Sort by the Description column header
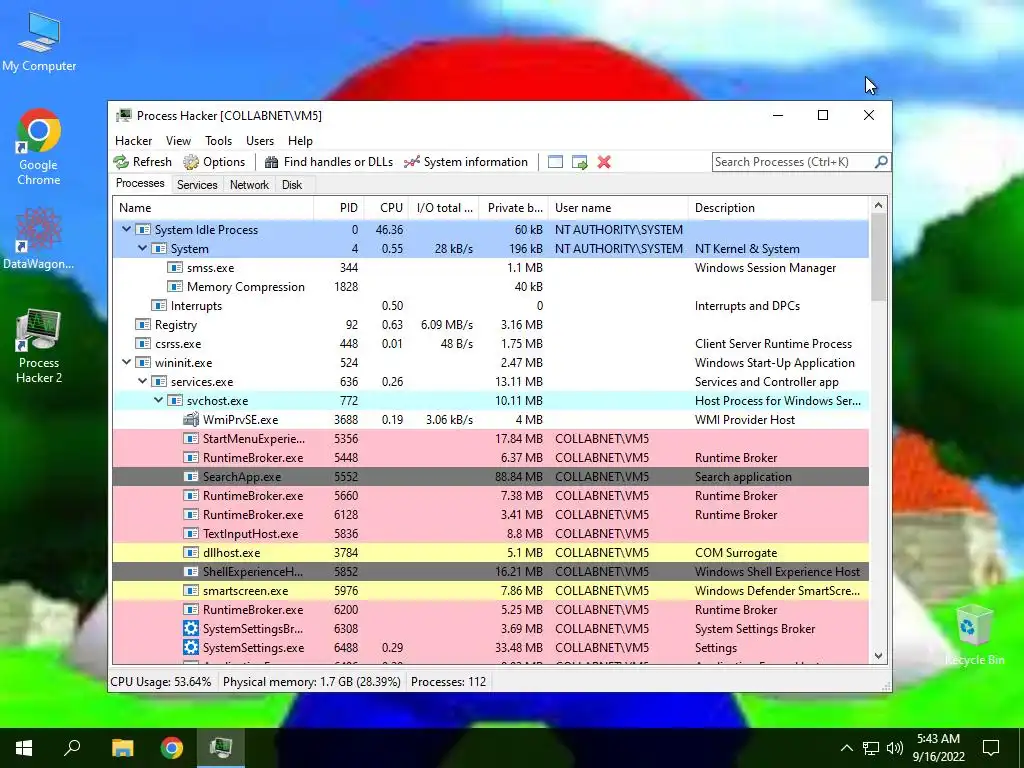 coord(778,208)
